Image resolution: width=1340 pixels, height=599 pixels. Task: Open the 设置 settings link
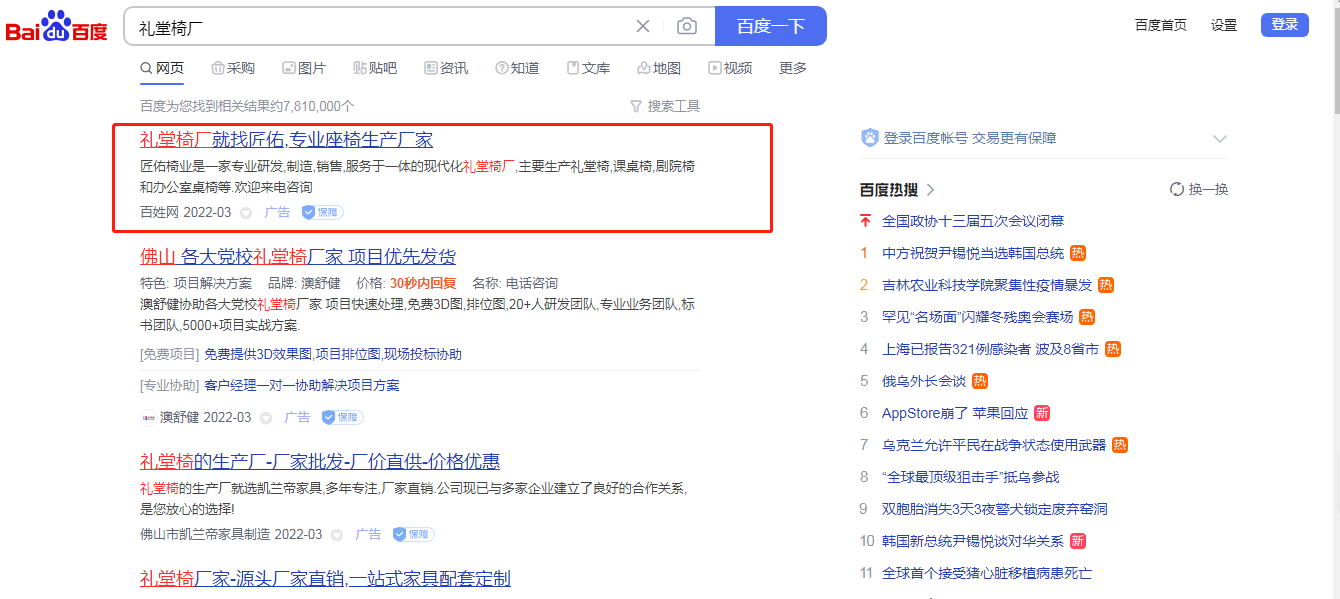pyautogui.click(x=1223, y=25)
